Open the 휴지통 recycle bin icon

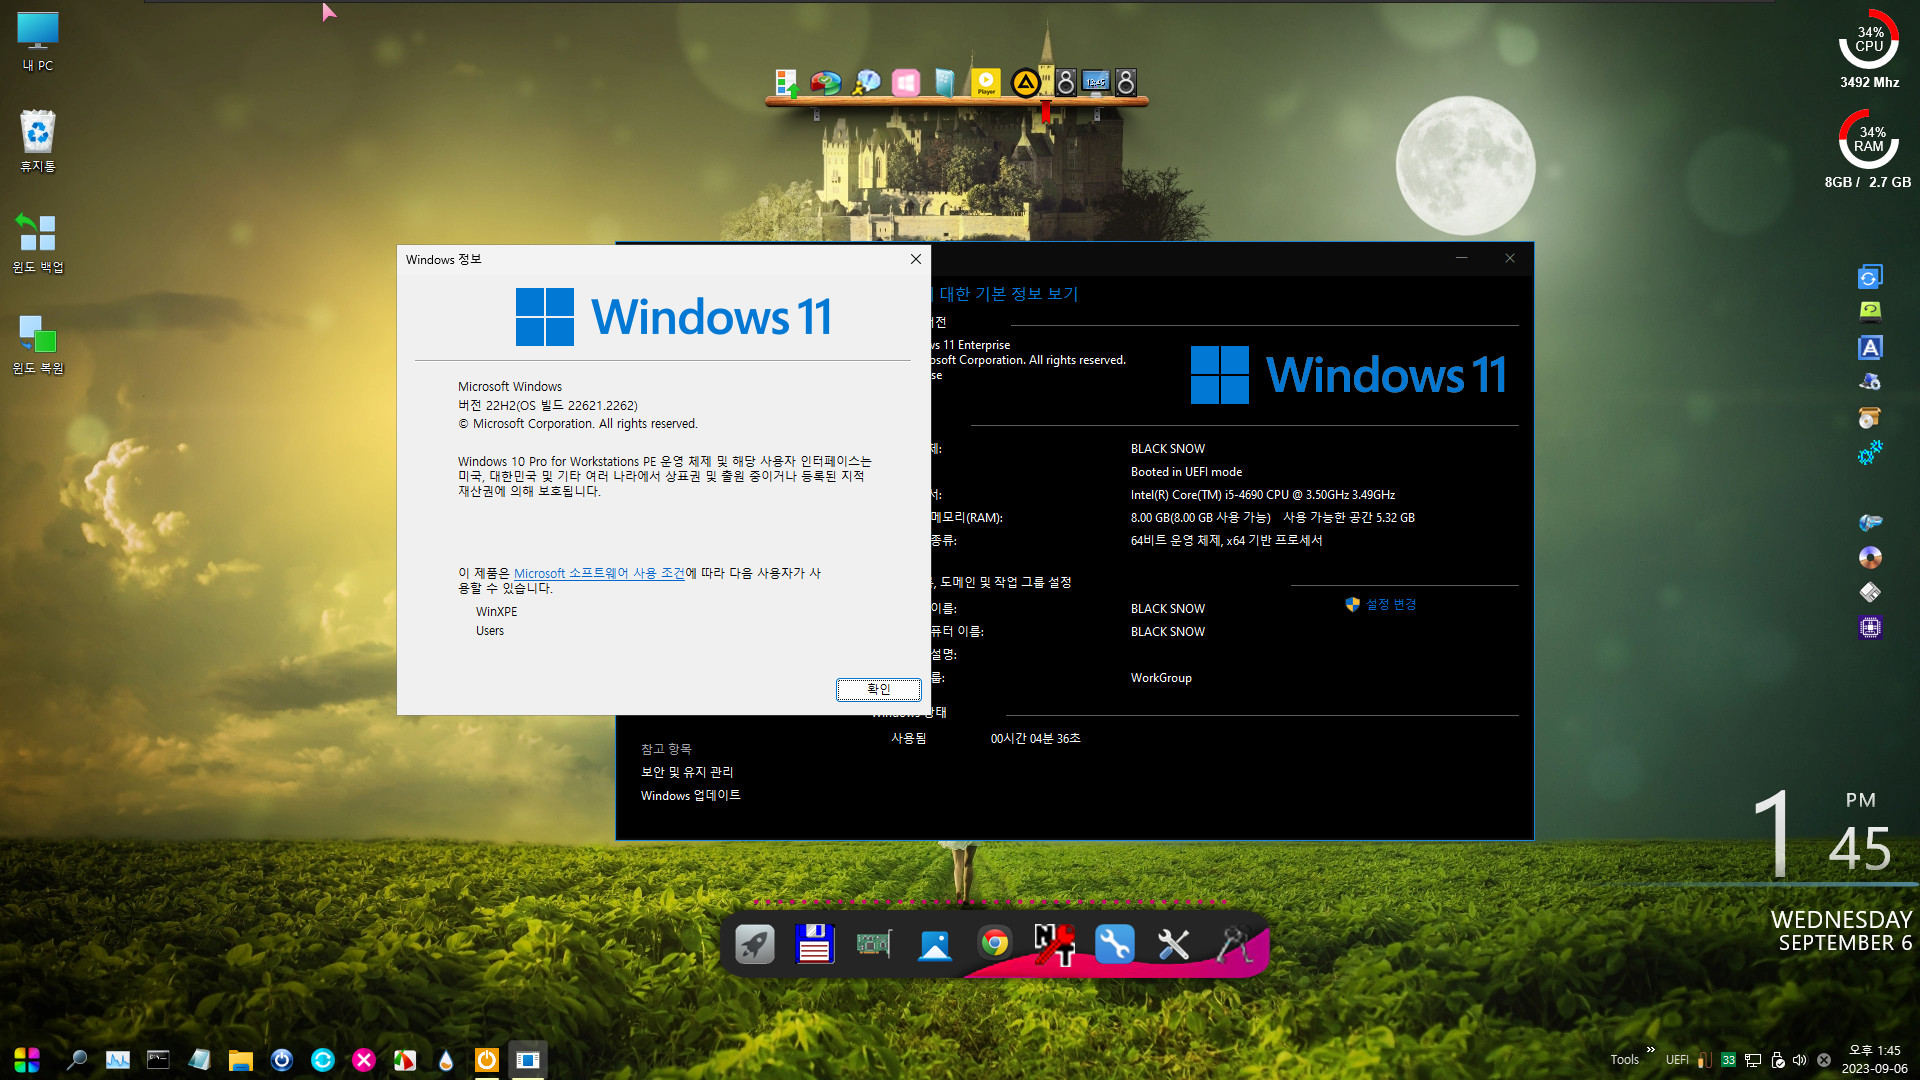(38, 141)
